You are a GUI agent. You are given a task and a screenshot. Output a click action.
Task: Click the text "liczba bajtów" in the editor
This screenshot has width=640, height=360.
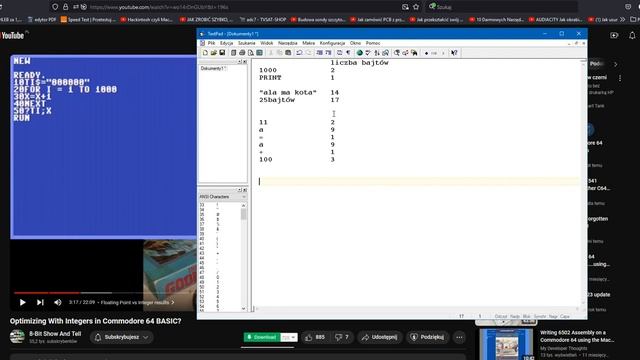[x=359, y=63]
